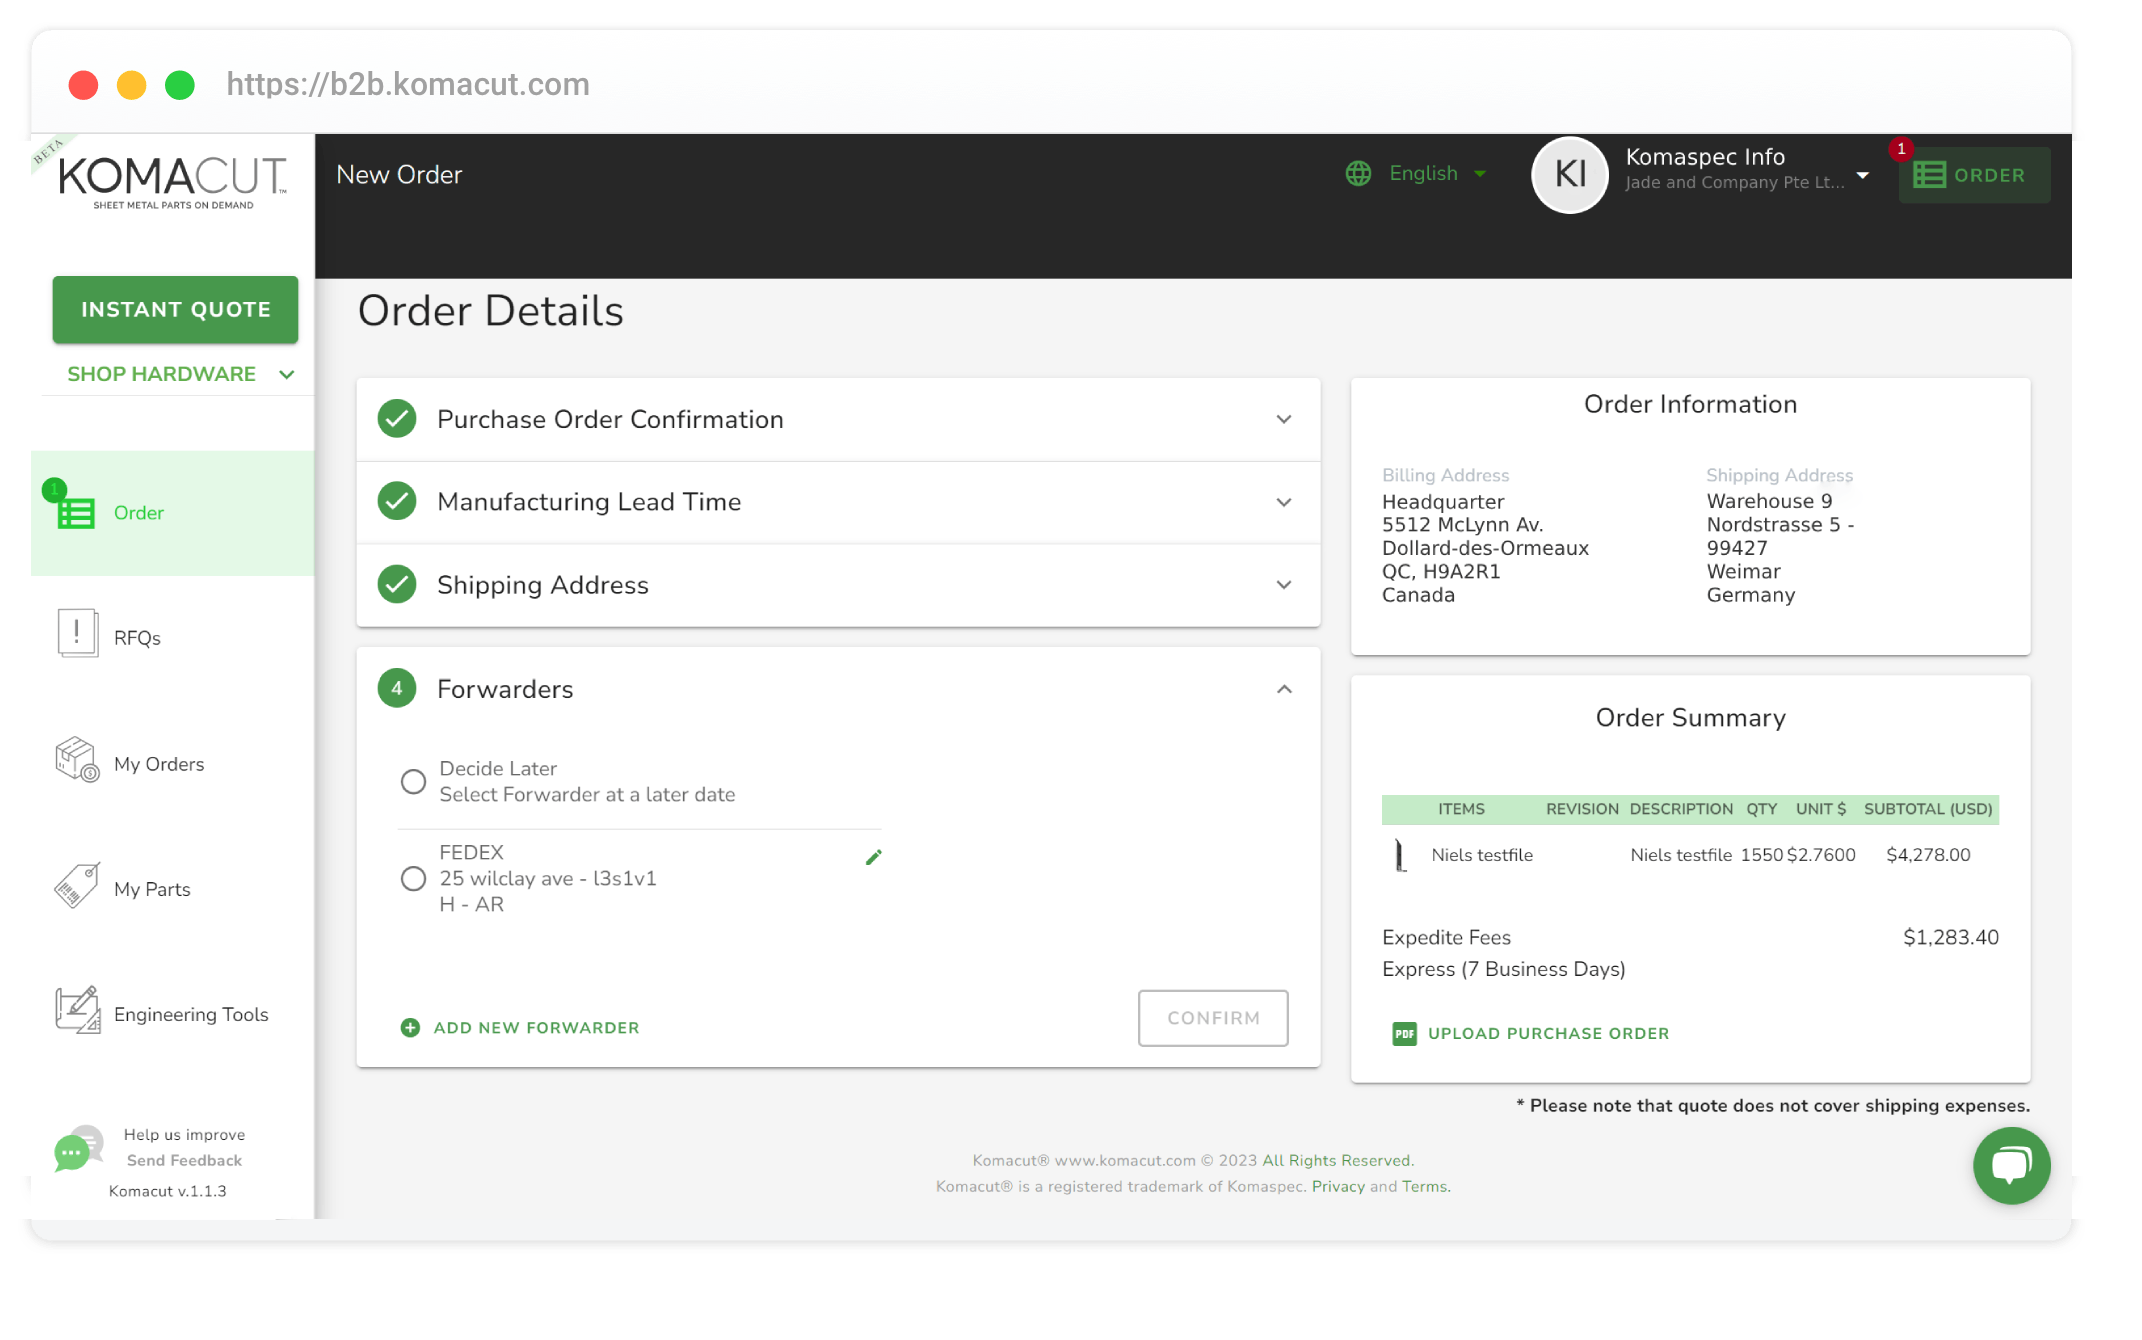This screenshot has width=2142, height=1340.
Task: Open the Order menu in sidebar
Action: (138, 513)
